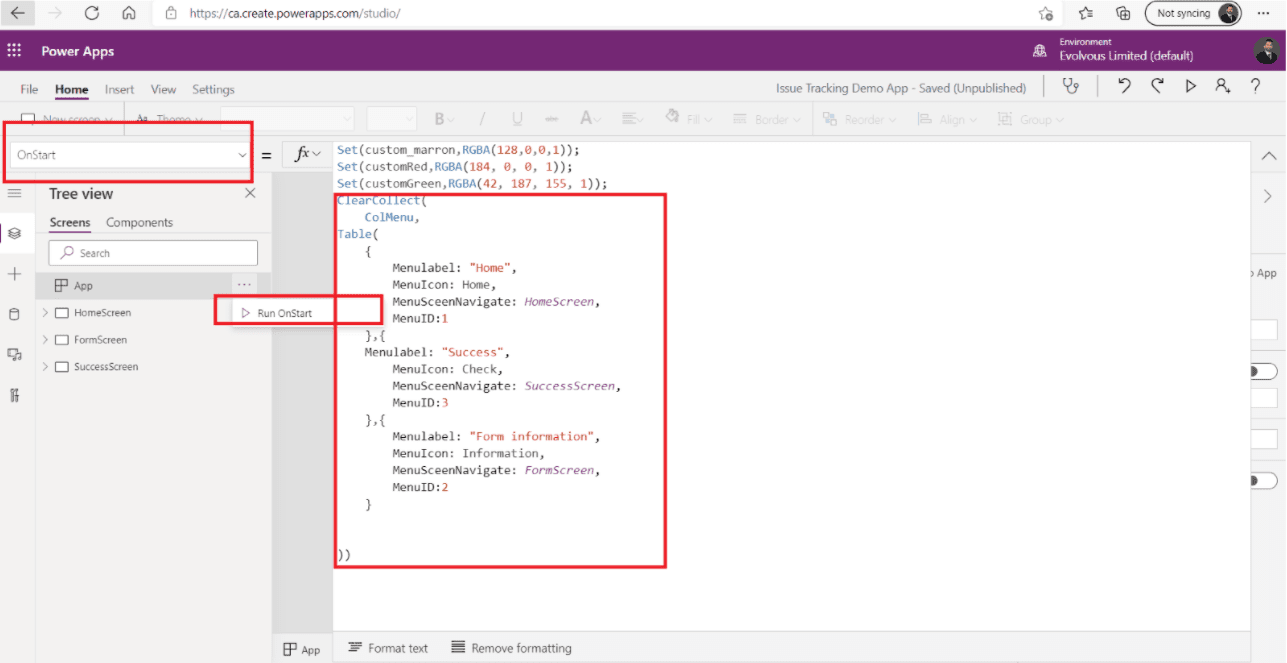Select Run OnStart from context menu

click(x=284, y=313)
